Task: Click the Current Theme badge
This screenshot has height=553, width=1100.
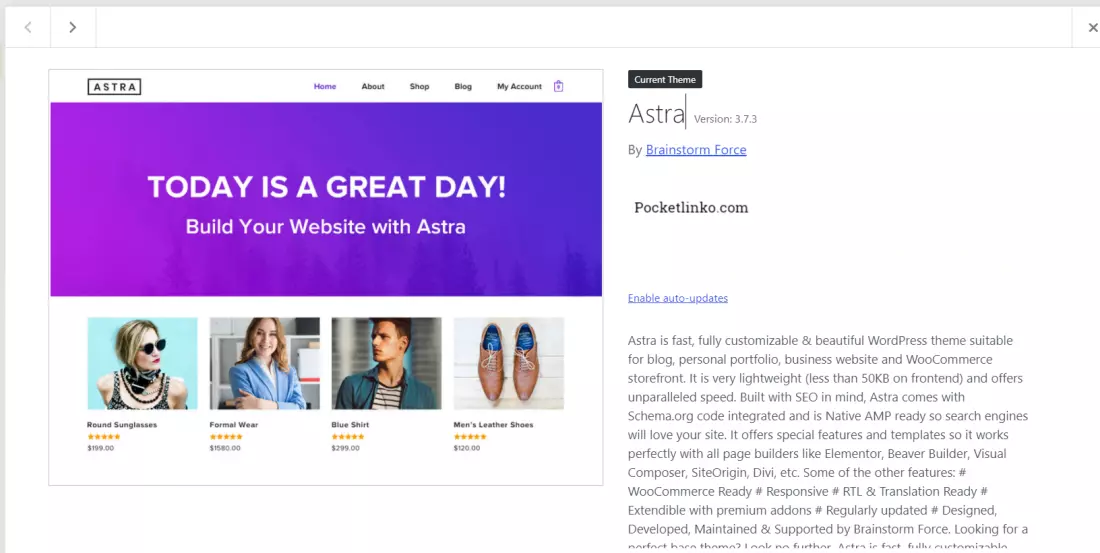Action: pos(665,80)
